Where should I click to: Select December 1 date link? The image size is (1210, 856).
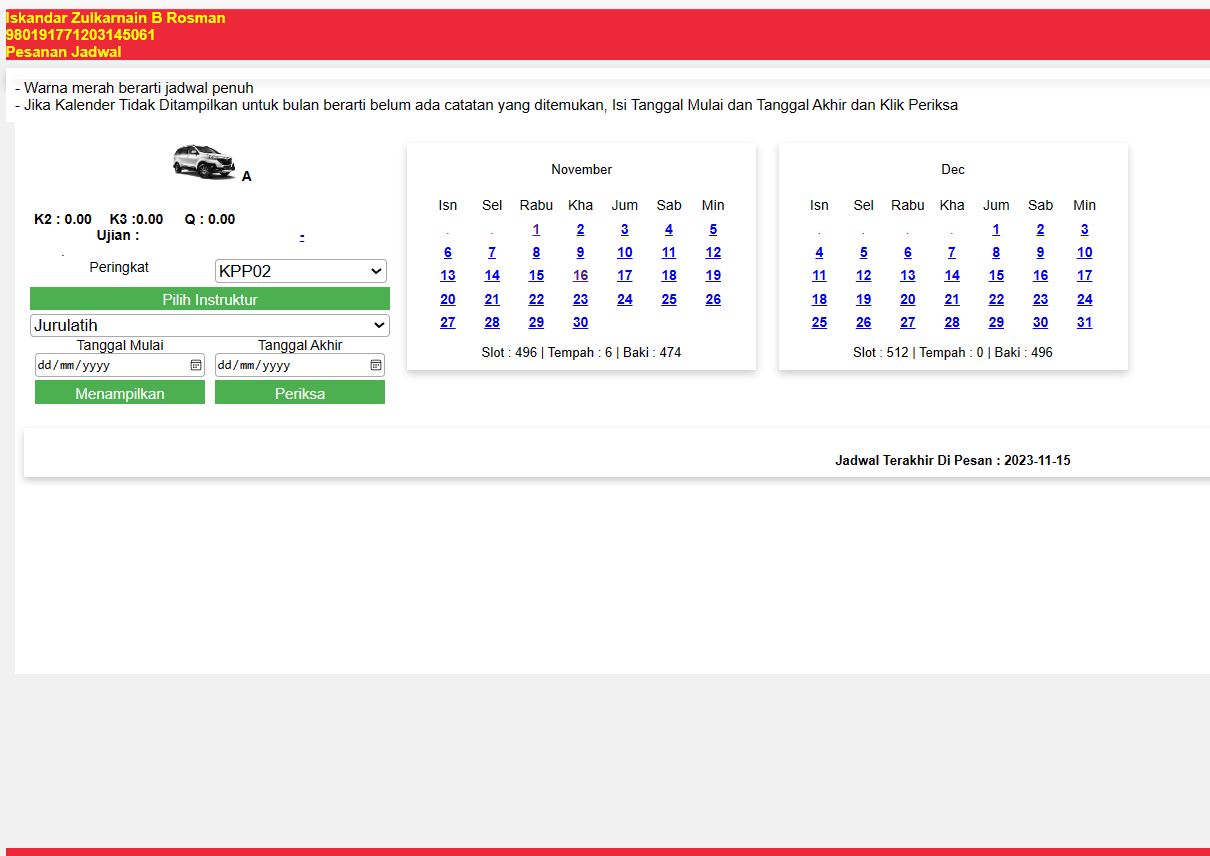(996, 230)
